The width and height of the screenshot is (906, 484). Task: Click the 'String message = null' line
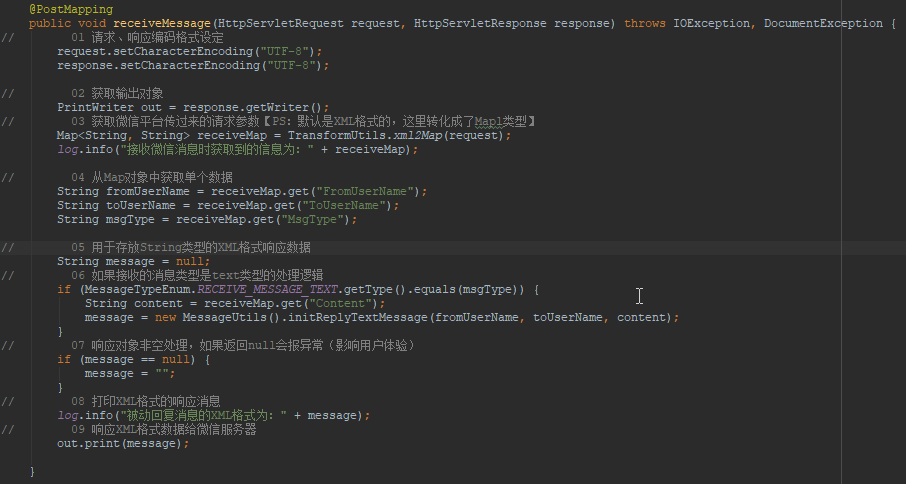tap(133, 262)
